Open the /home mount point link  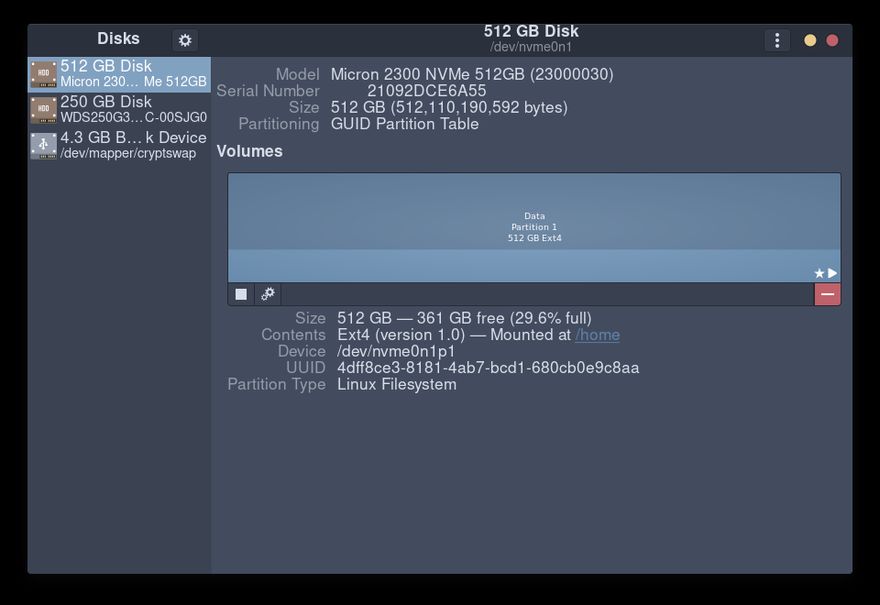[597, 335]
